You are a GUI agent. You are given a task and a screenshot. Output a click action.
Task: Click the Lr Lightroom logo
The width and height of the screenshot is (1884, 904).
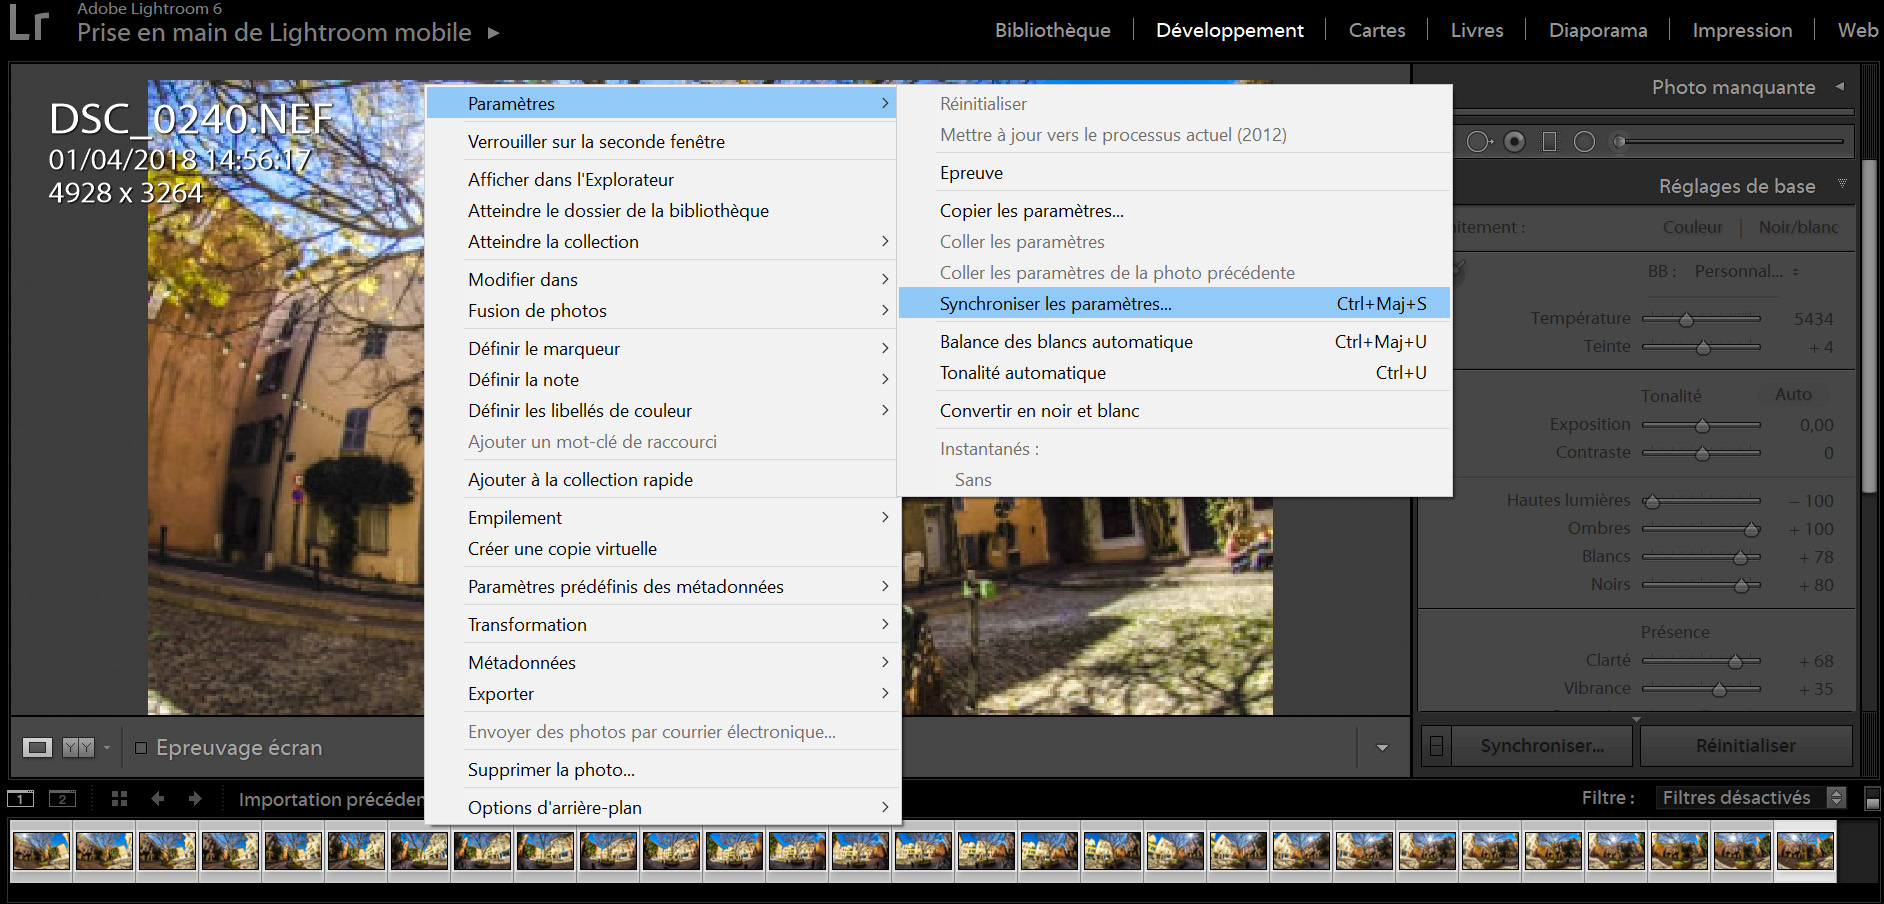pos(28,24)
